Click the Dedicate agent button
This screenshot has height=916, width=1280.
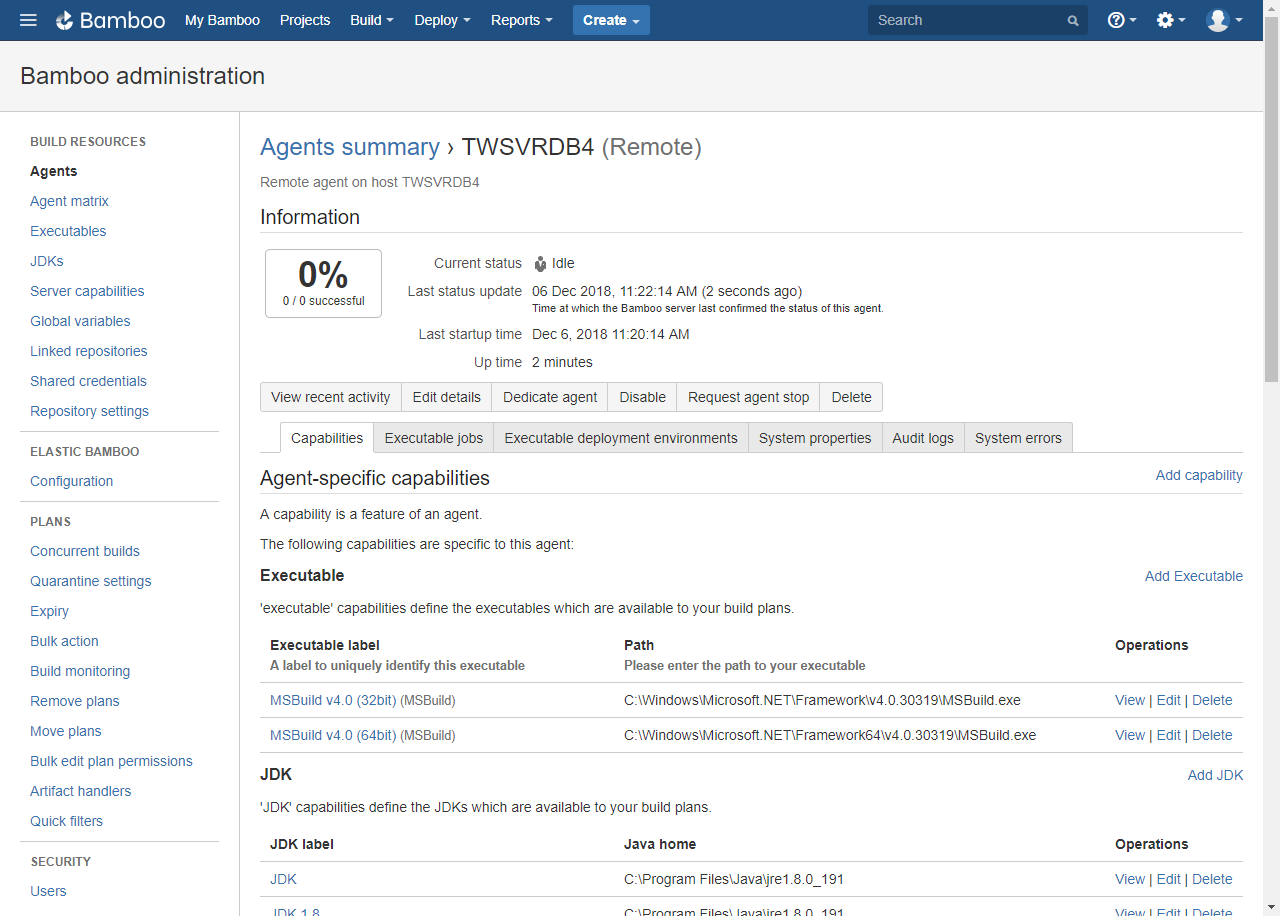pyautogui.click(x=550, y=397)
